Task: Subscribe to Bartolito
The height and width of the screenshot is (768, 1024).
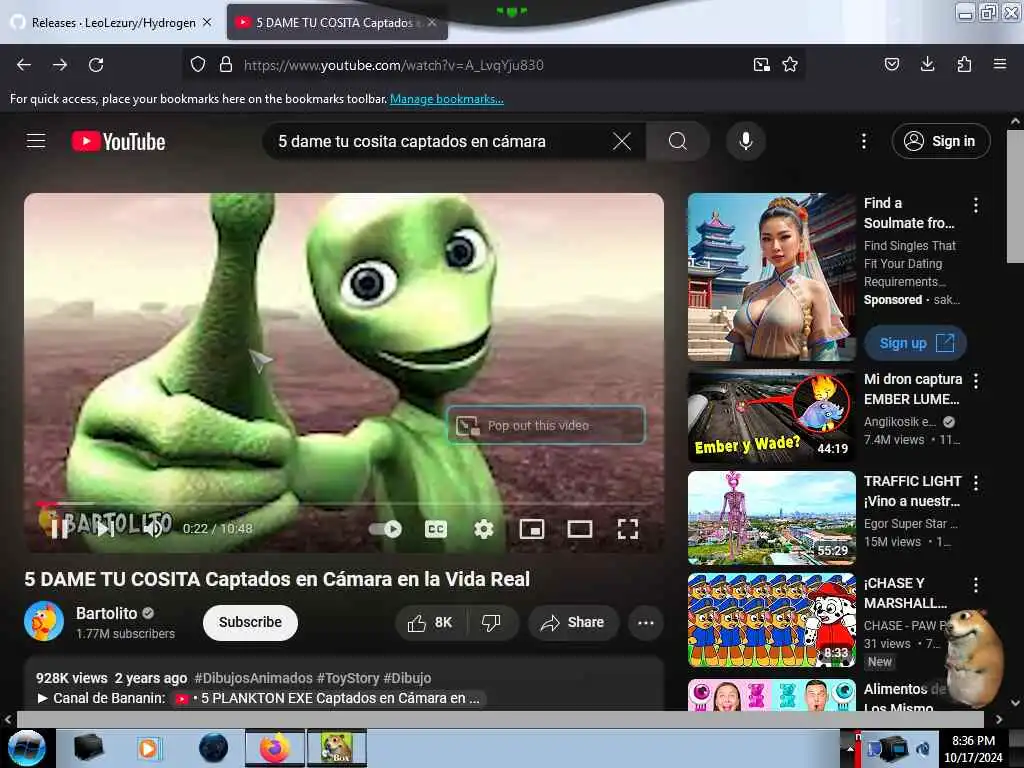Action: point(250,622)
